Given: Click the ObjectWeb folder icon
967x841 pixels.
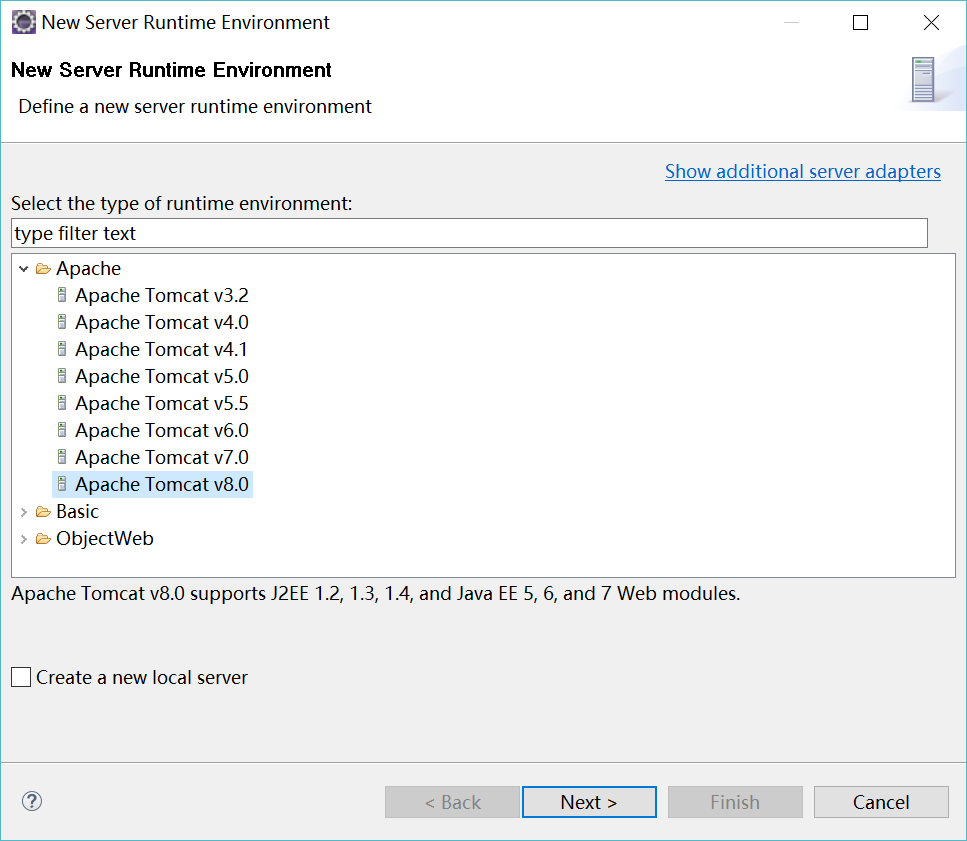Looking at the screenshot, I should [x=43, y=539].
